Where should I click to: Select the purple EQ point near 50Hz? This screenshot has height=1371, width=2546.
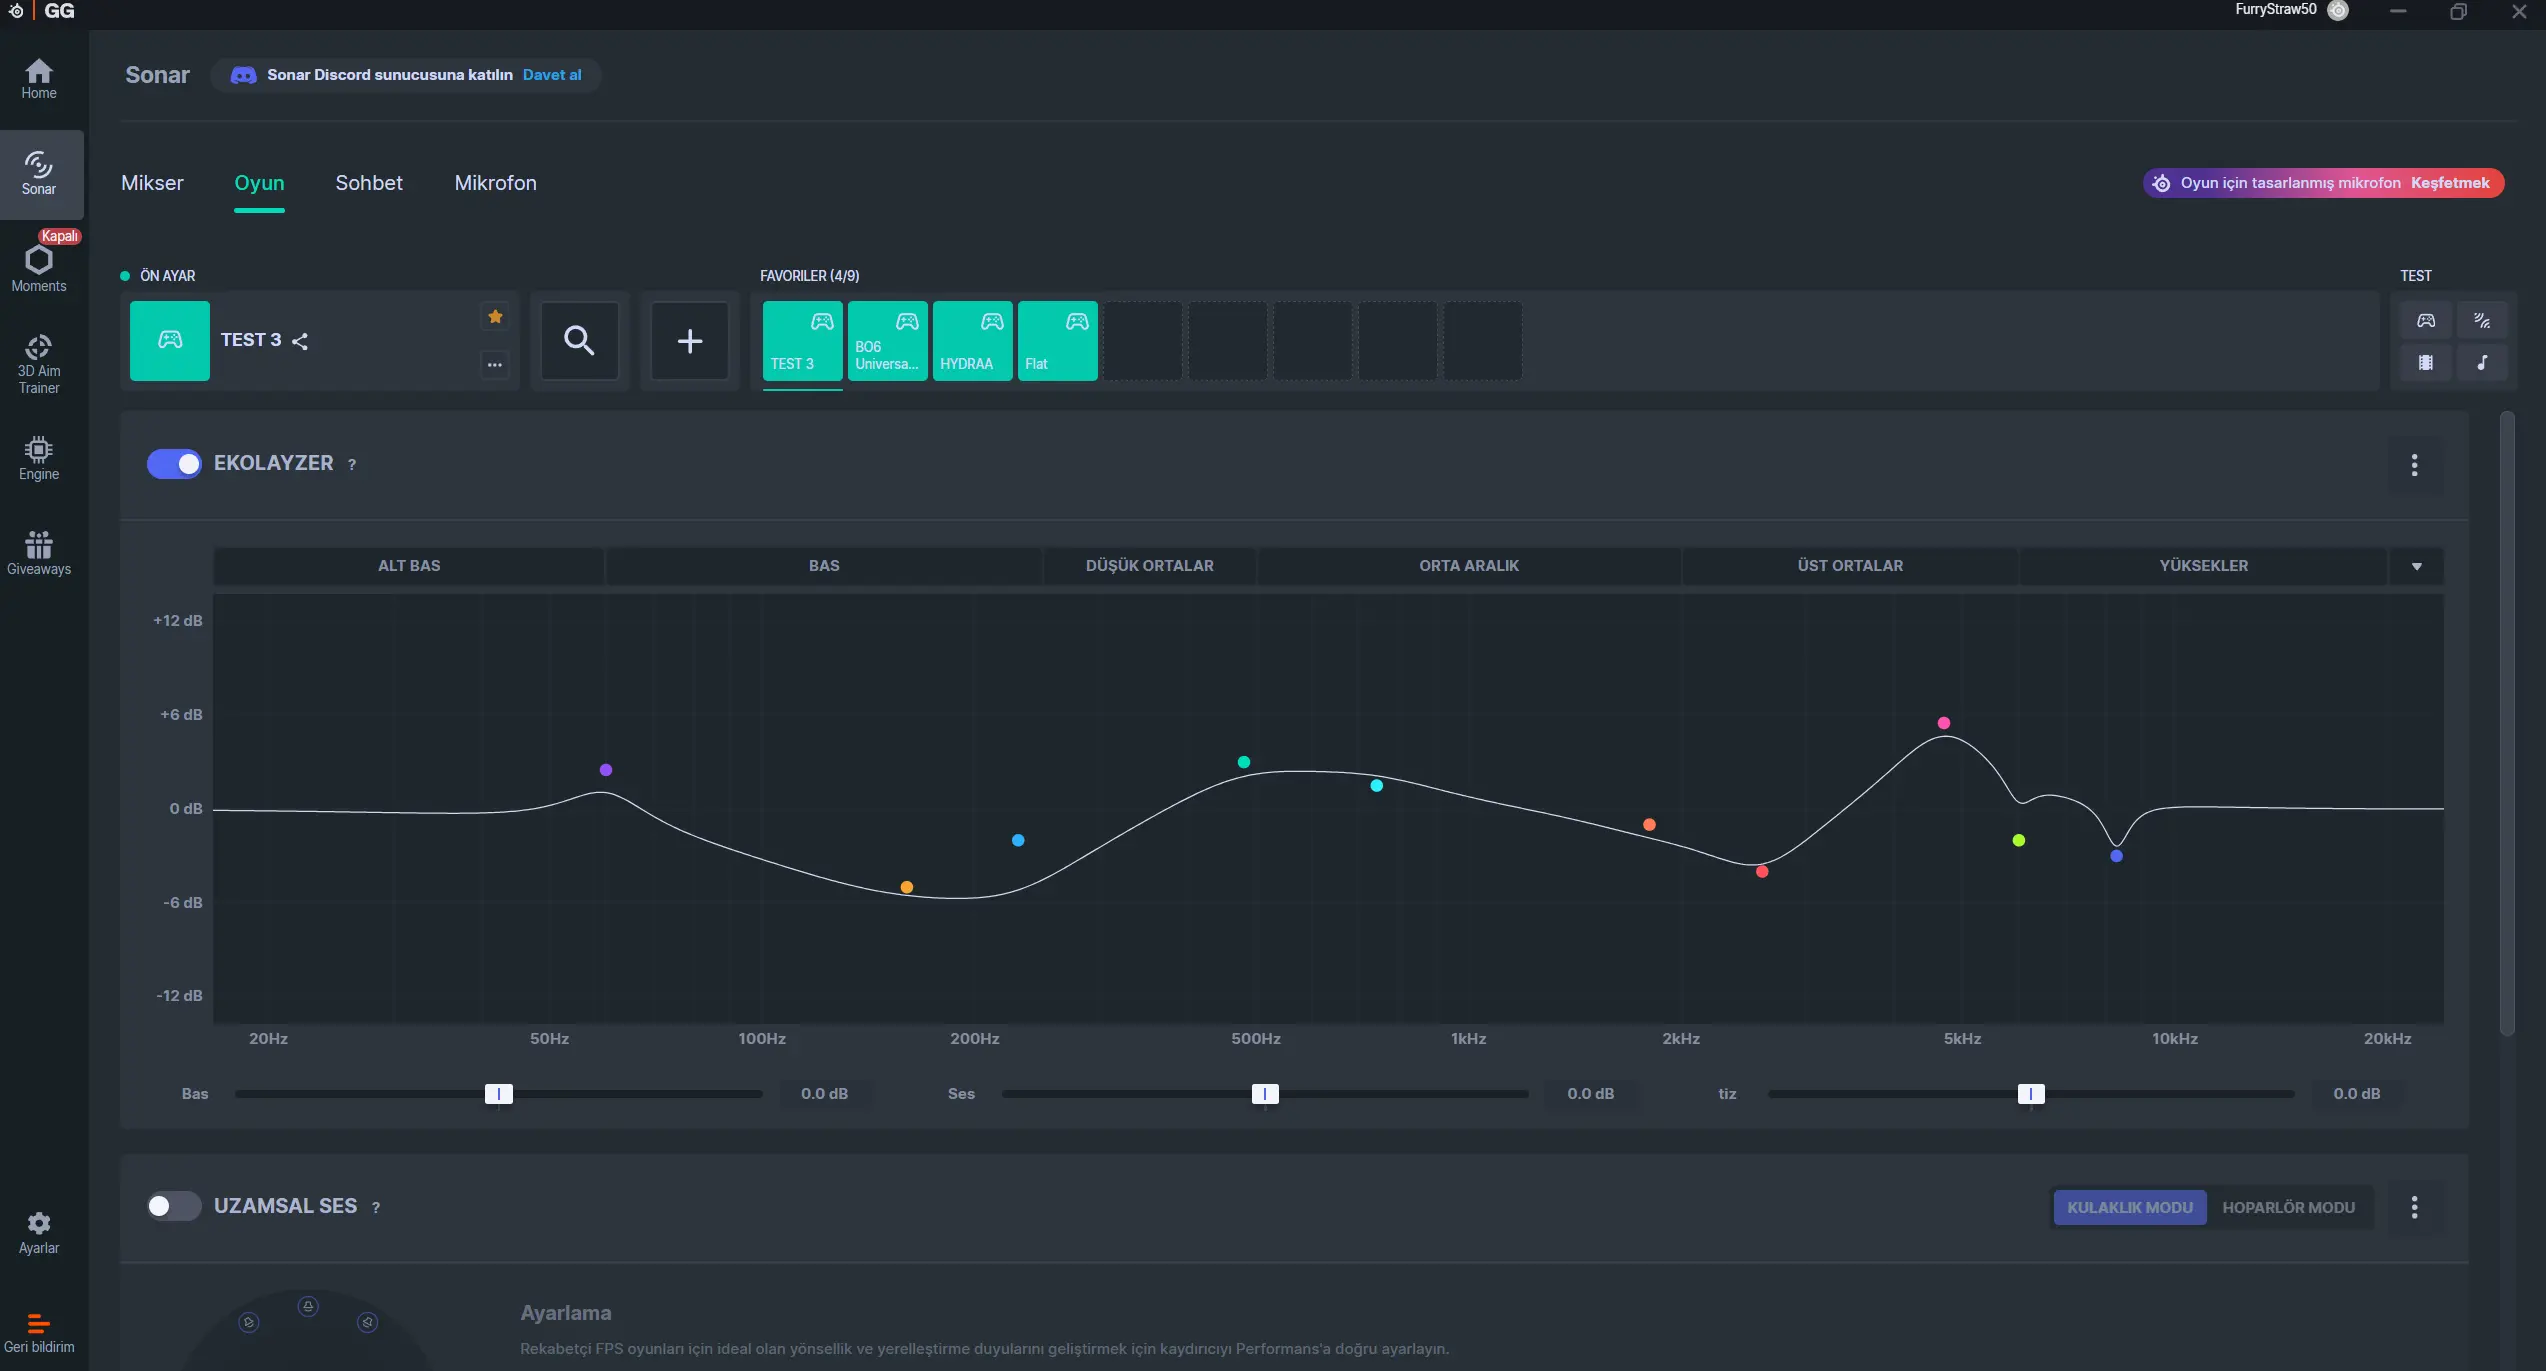[x=606, y=770]
